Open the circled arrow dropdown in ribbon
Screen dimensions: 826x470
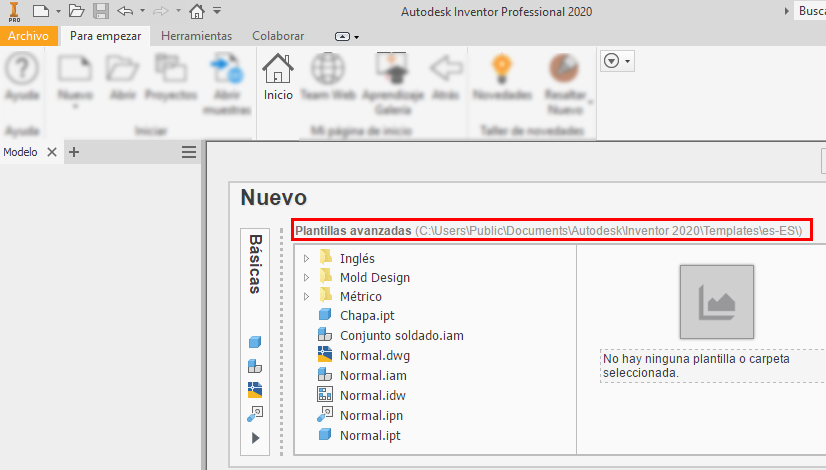point(617,61)
